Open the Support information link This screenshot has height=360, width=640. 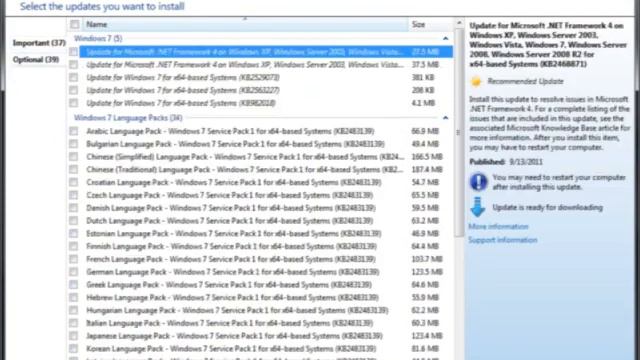503,240
